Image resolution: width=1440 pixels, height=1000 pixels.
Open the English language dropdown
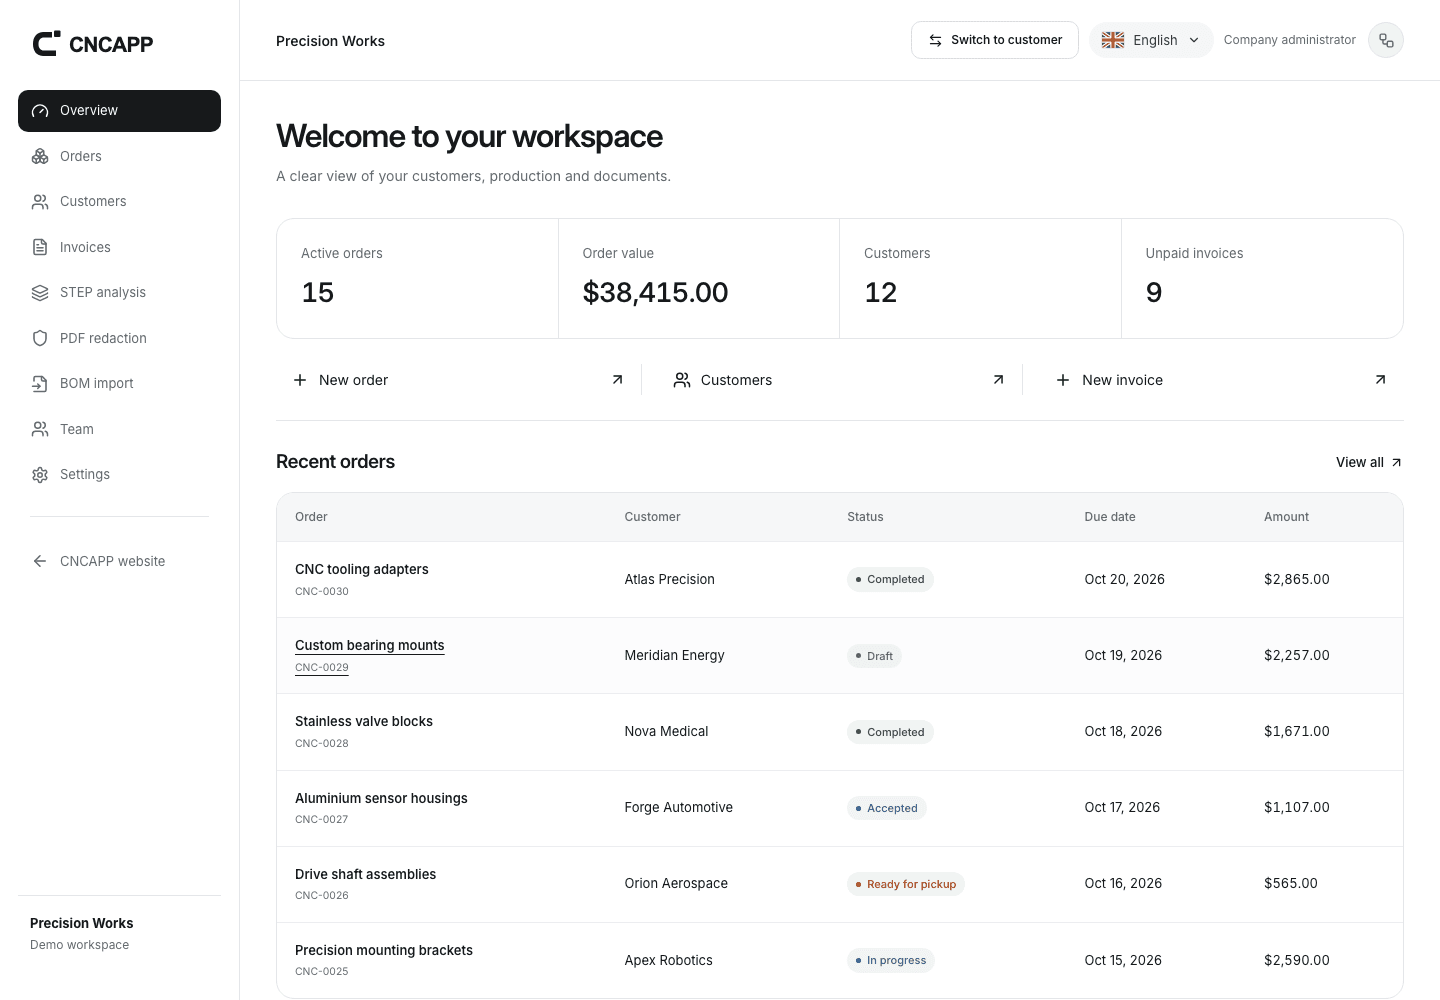pos(1151,40)
